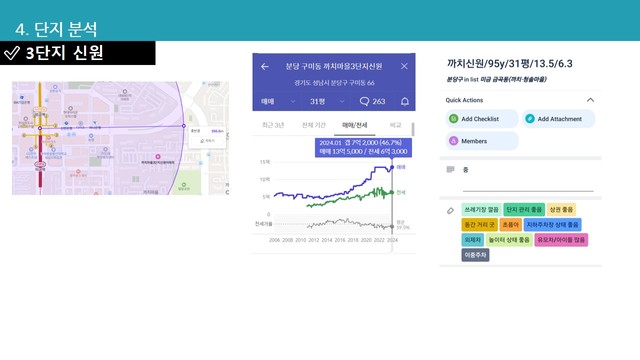Image resolution: width=640 pixels, height=360 pixels.
Task: Open the comments icon showing 263
Action: tap(372, 101)
